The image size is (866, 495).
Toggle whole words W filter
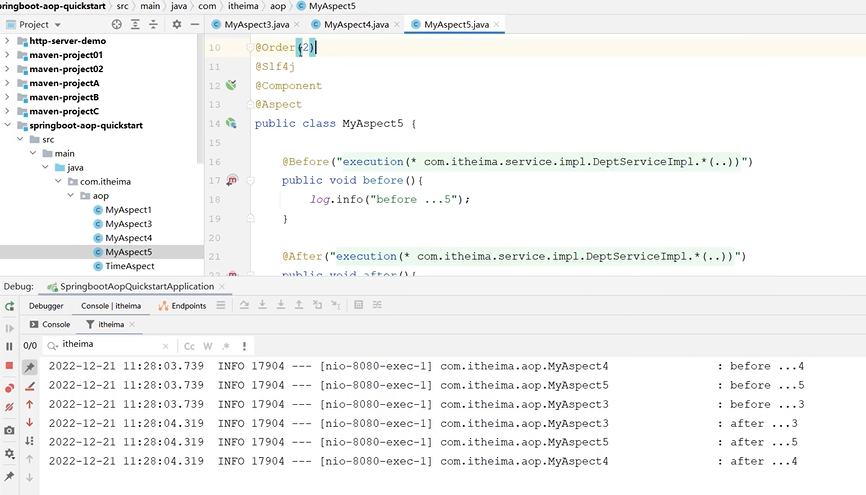point(208,346)
